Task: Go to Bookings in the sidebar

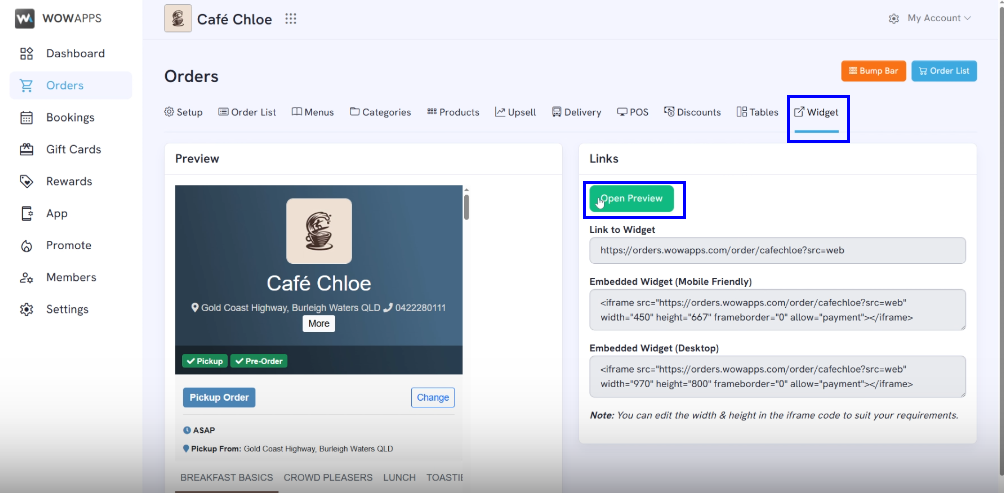Action: [70, 117]
